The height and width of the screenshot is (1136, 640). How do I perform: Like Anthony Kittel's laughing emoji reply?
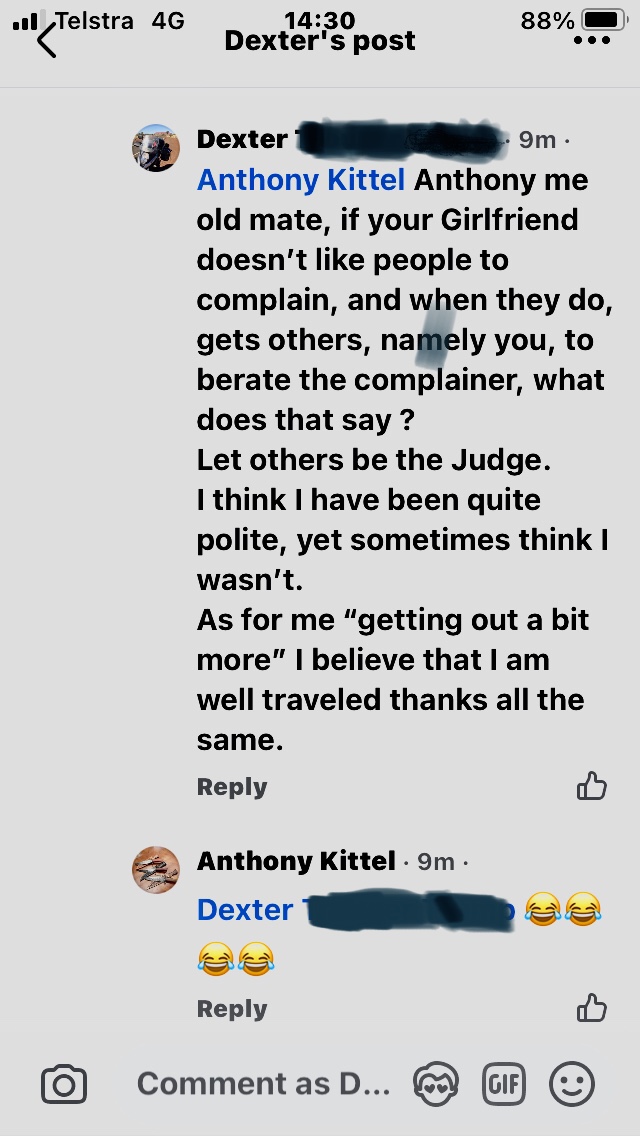[591, 1008]
